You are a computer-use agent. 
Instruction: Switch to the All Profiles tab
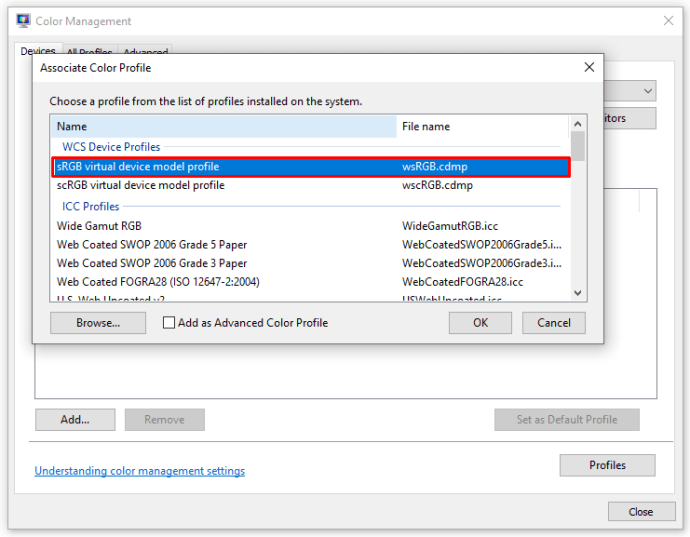point(89,52)
